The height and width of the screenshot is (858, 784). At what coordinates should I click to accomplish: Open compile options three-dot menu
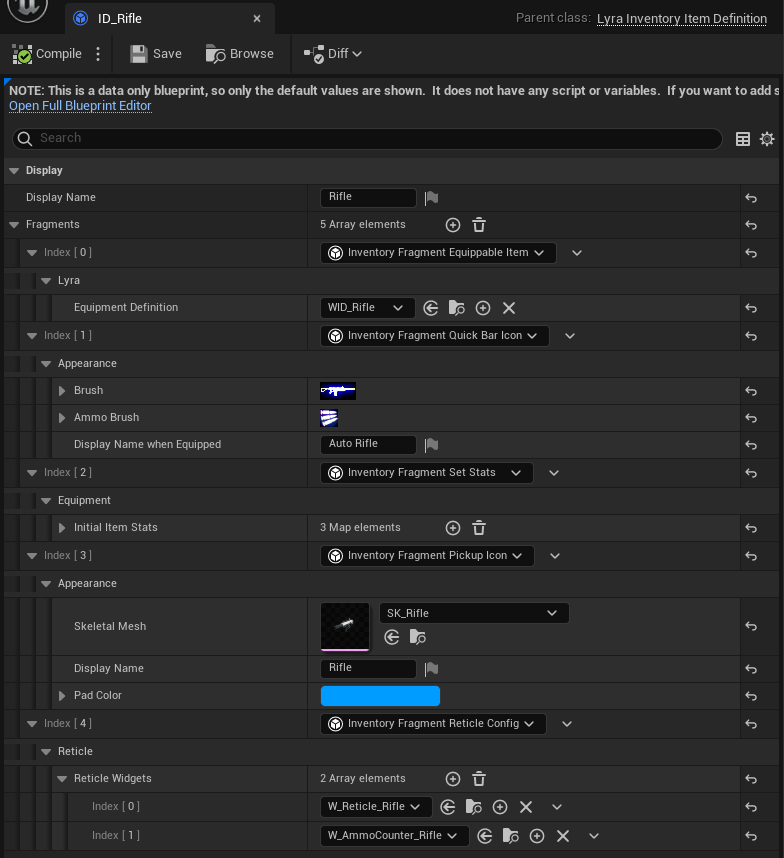click(98, 54)
